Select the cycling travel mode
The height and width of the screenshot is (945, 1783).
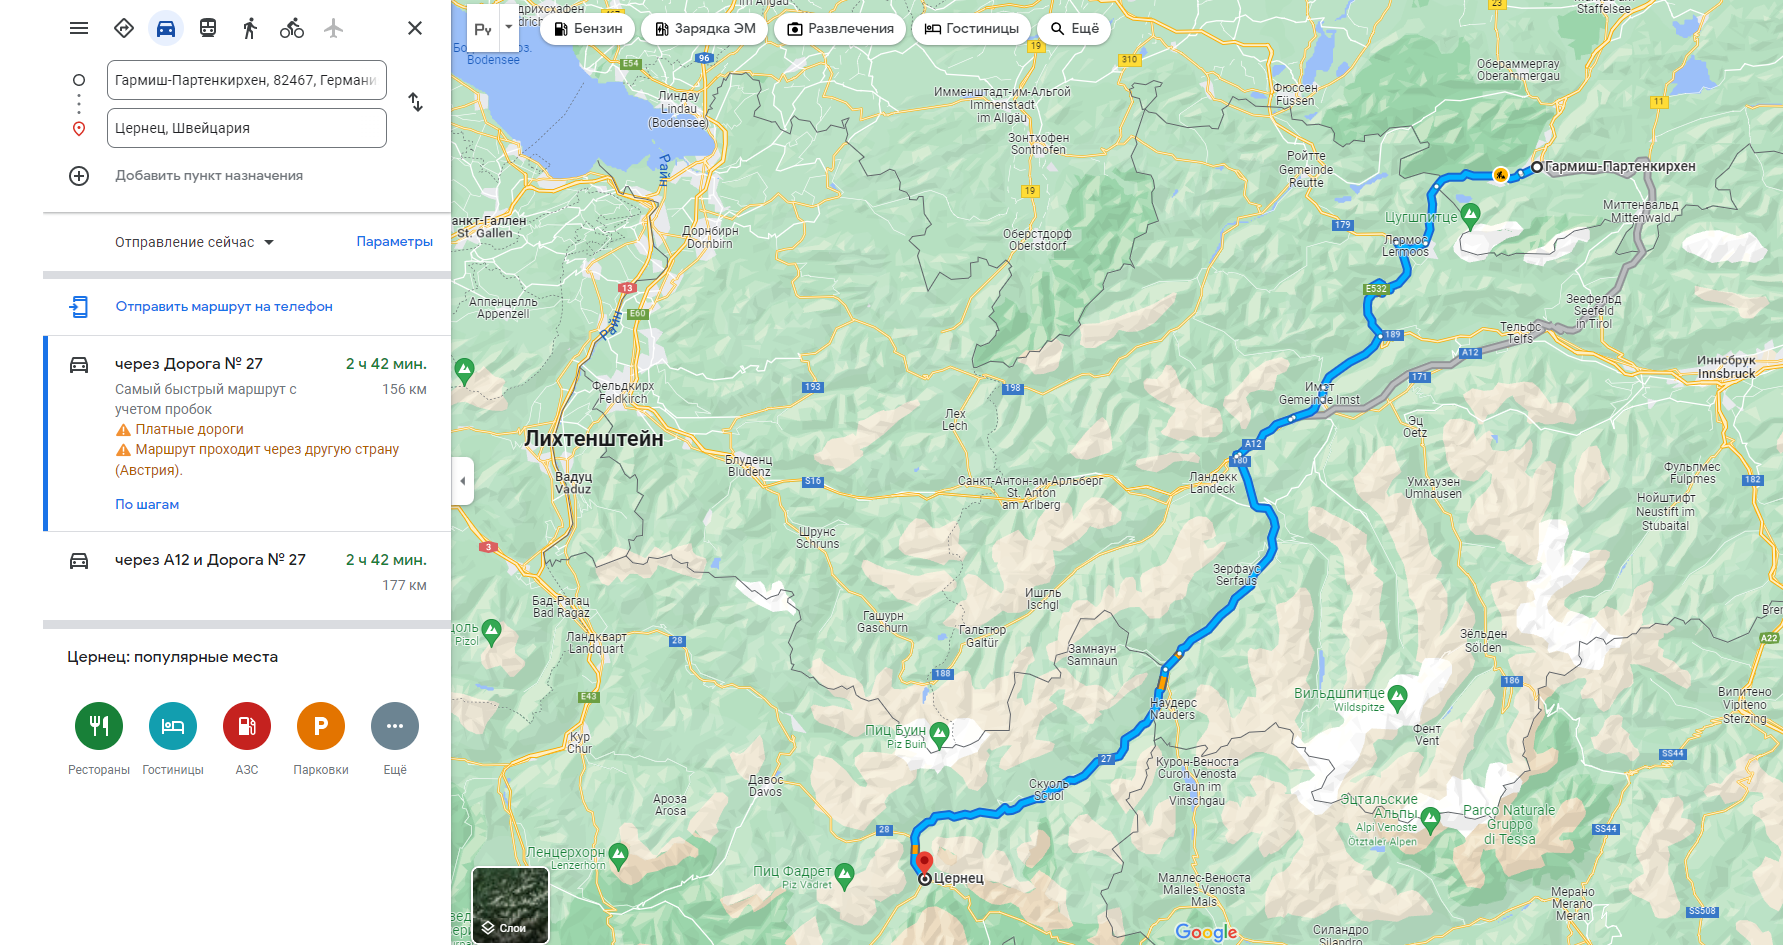click(x=292, y=28)
